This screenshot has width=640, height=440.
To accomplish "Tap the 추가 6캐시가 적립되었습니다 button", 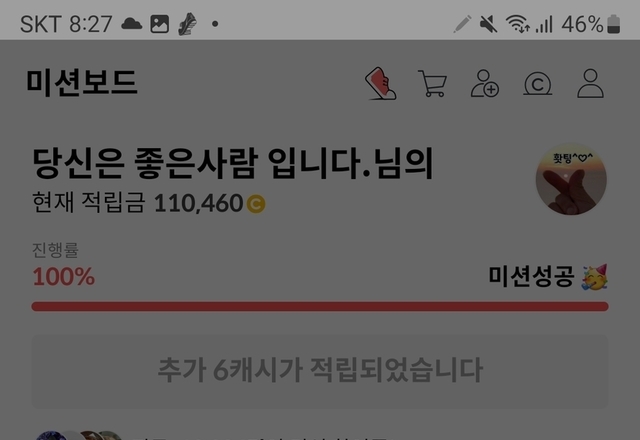I will pos(320,371).
